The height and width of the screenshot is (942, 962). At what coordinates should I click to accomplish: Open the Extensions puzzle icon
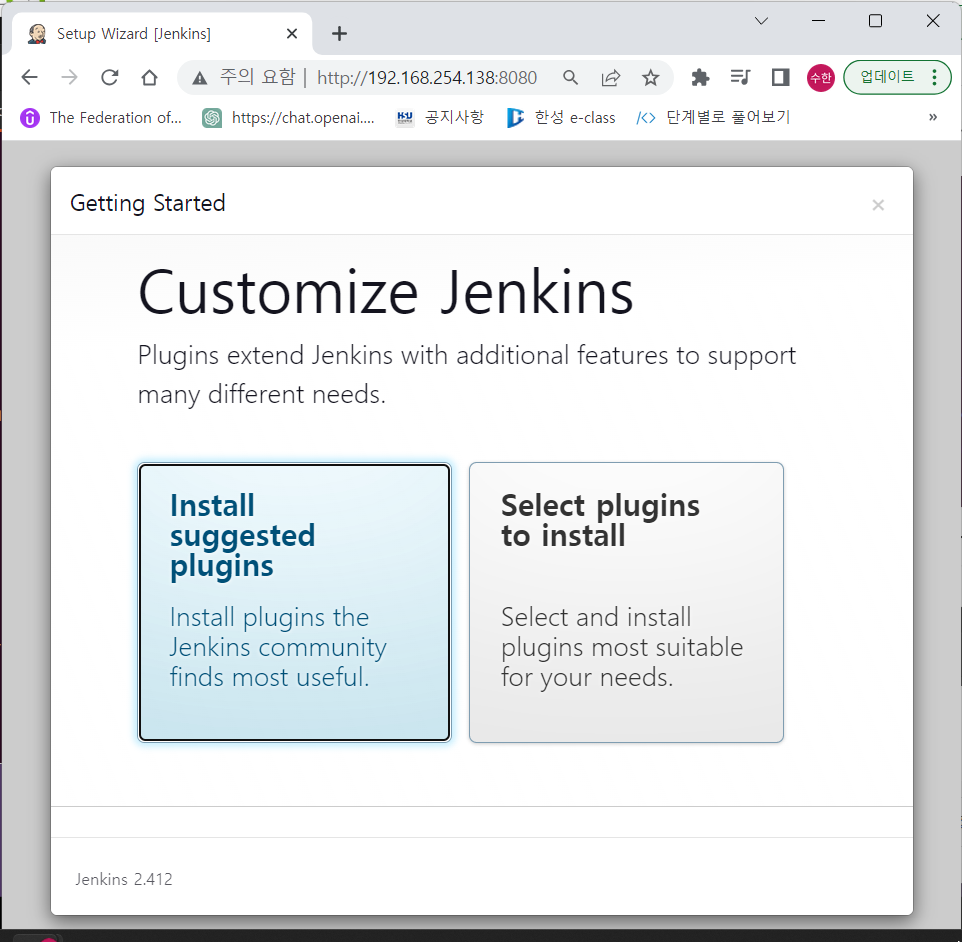click(x=700, y=77)
